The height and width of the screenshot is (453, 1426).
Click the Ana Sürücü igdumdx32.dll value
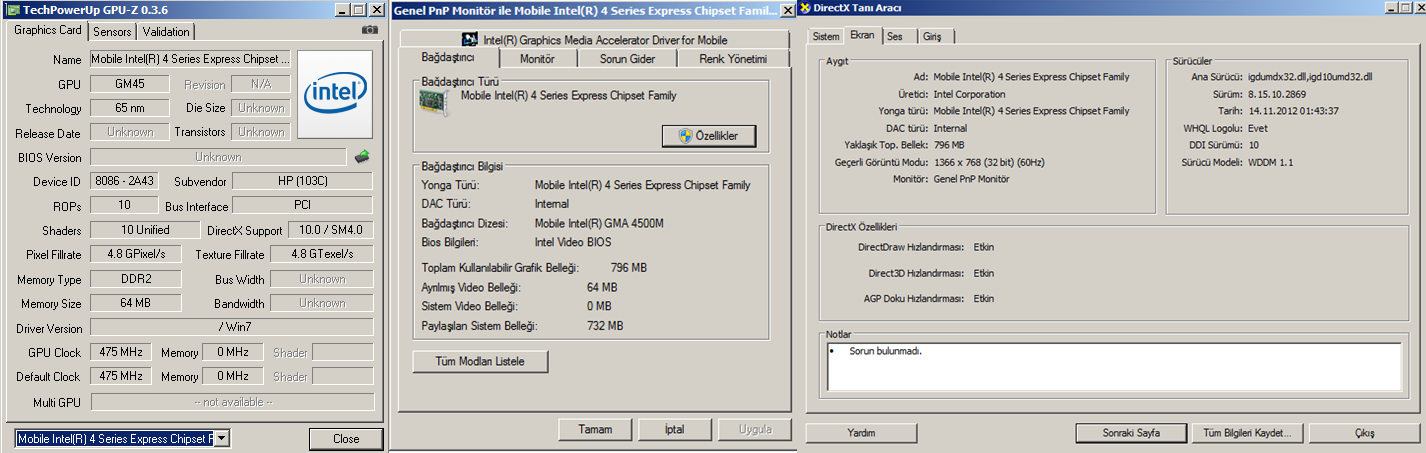1311,77
